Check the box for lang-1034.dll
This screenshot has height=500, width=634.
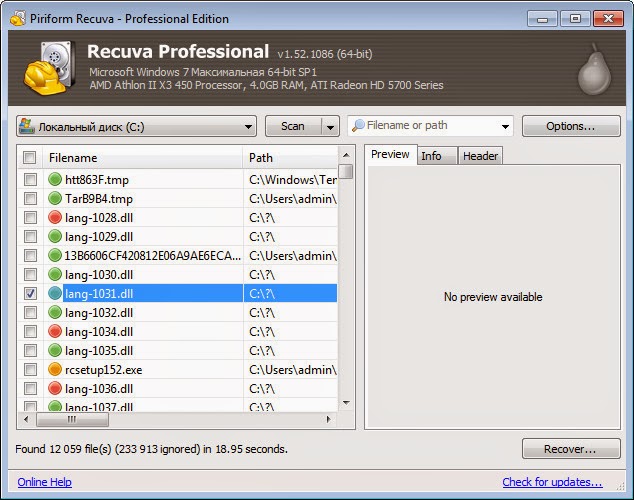pos(30,331)
